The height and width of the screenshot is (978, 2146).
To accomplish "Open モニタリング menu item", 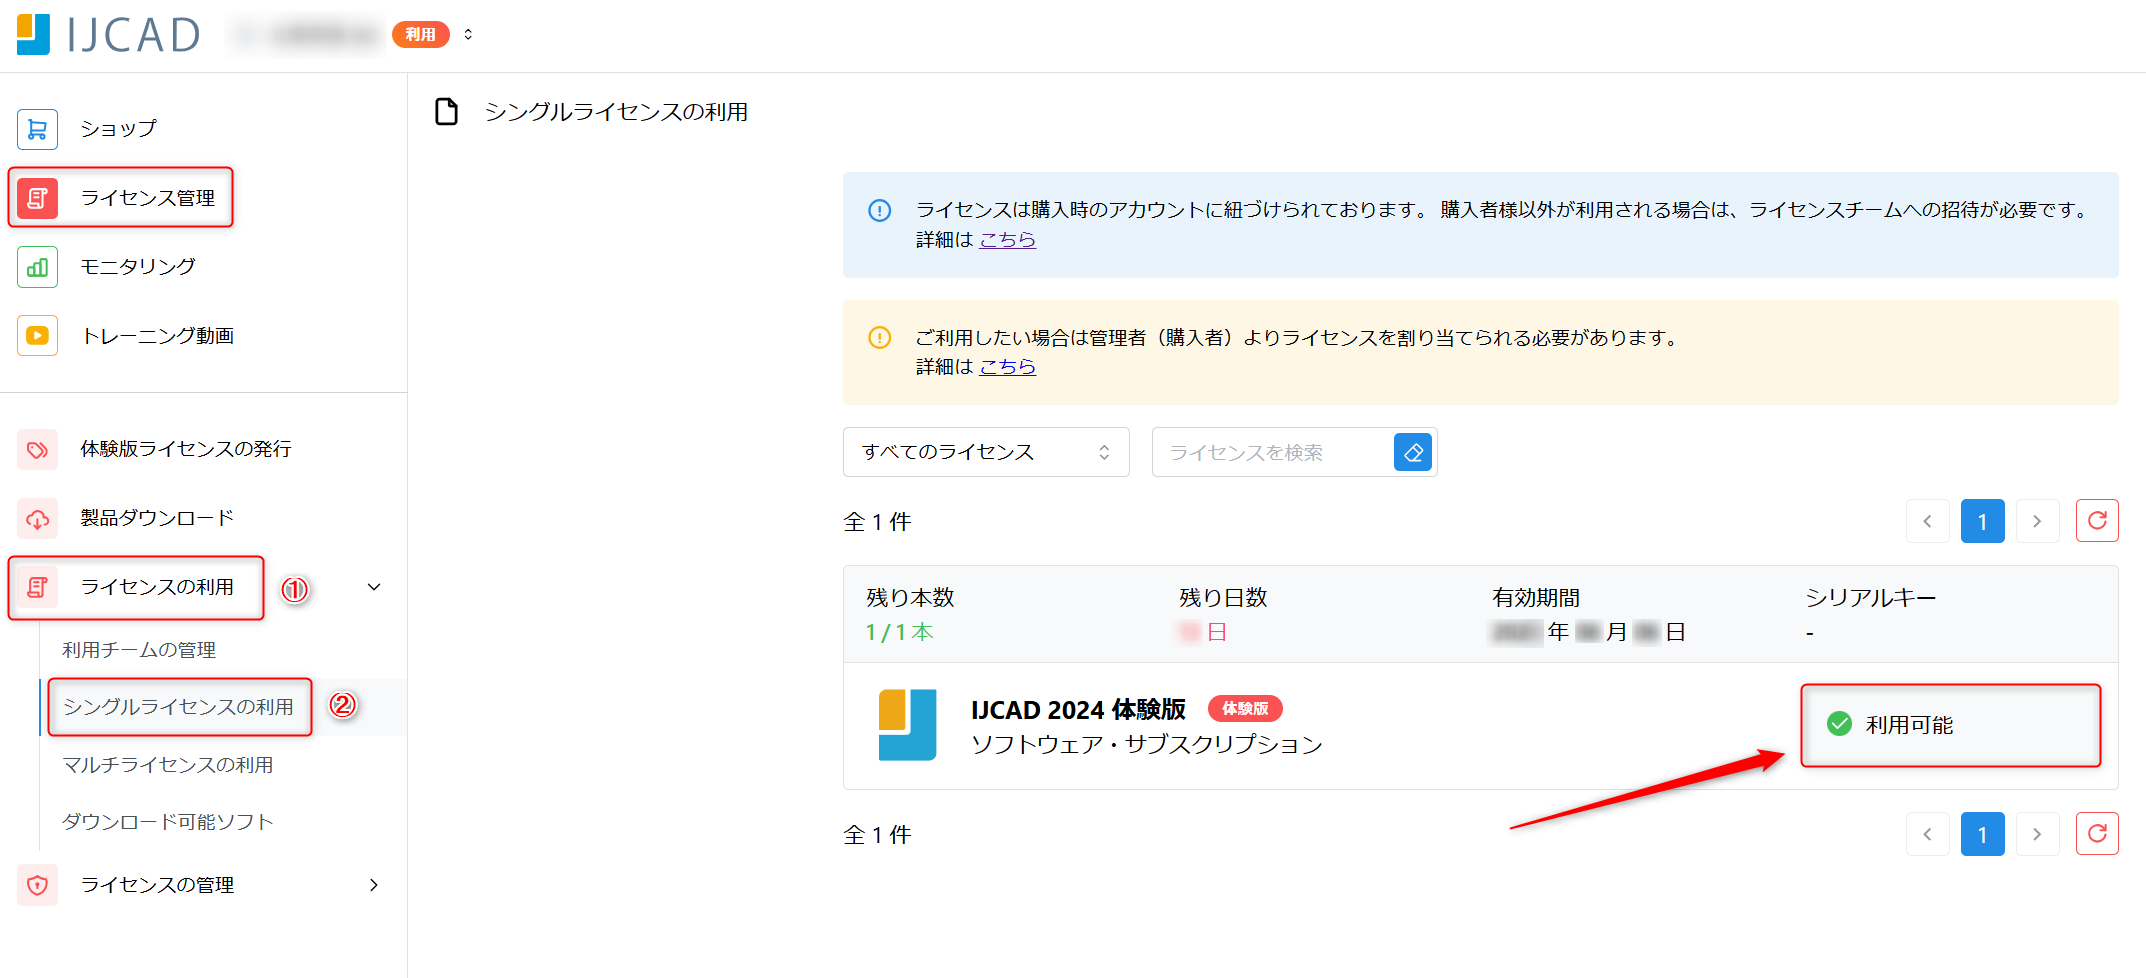I will (138, 267).
